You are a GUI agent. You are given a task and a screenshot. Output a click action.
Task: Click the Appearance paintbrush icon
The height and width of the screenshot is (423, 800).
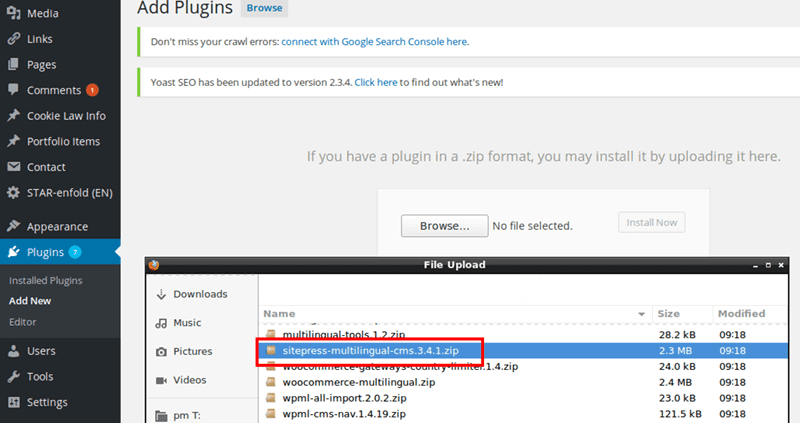click(x=14, y=227)
